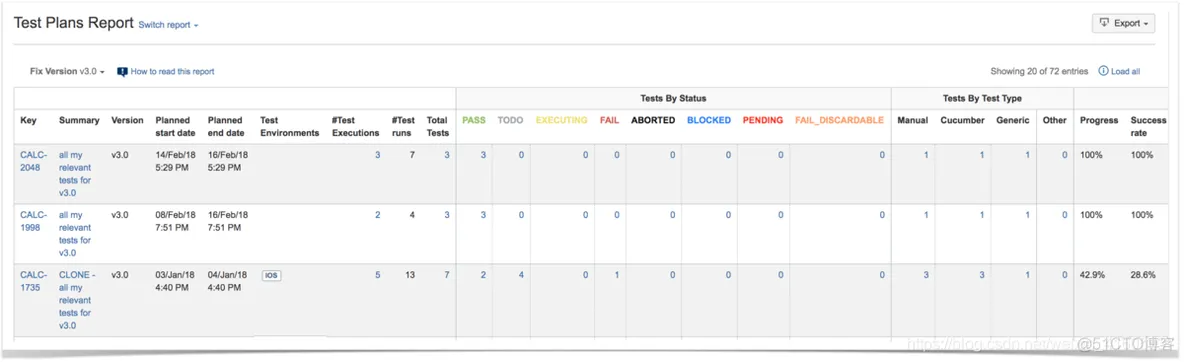Click the BLOCKED column header
The height and width of the screenshot is (362, 1184).
coord(709,120)
